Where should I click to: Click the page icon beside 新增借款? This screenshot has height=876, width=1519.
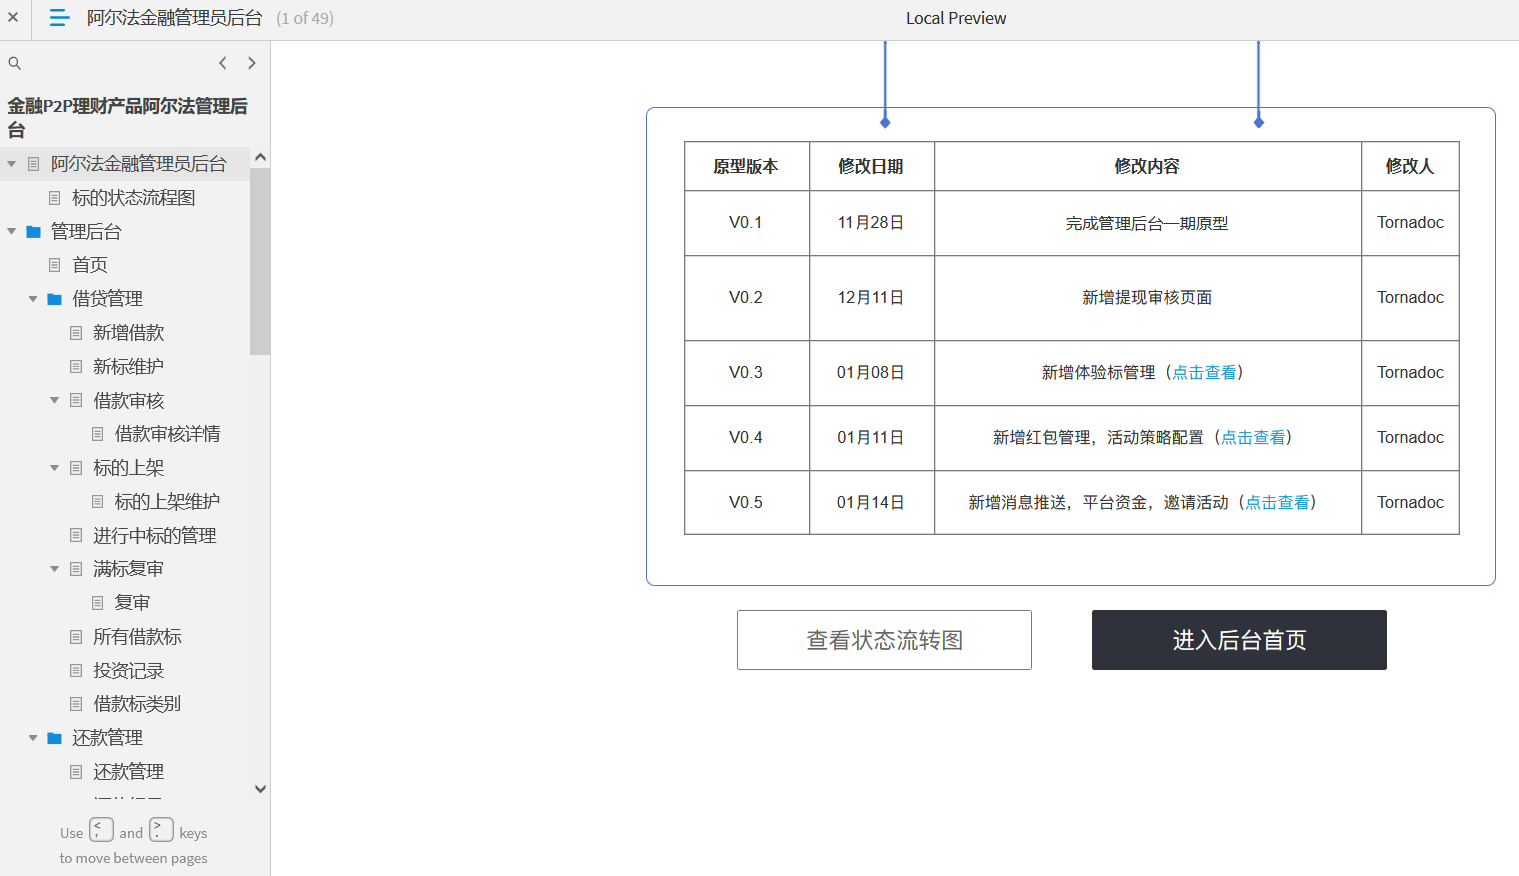pyautogui.click(x=76, y=333)
